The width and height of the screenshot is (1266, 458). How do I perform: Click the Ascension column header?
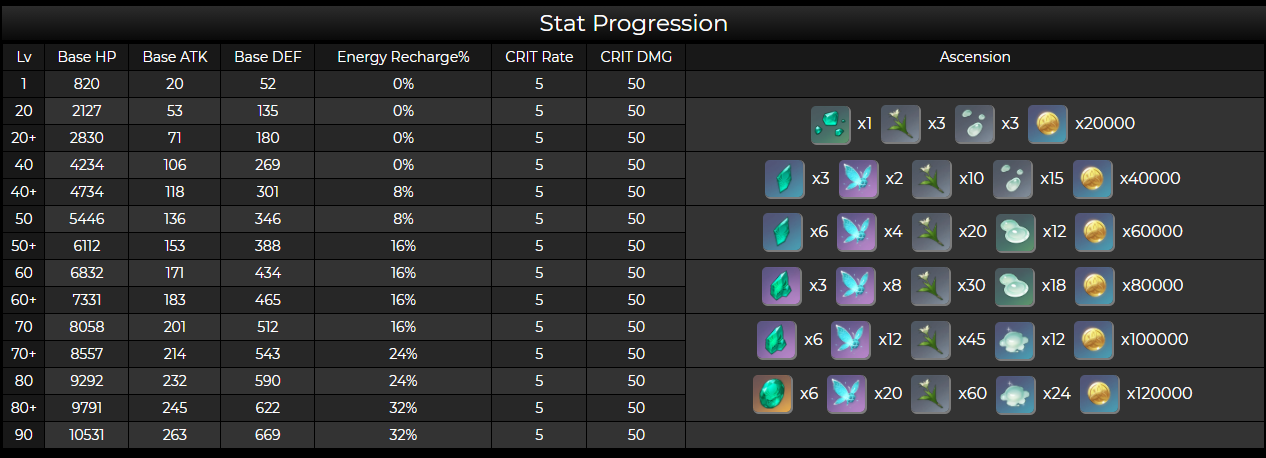click(x=975, y=57)
